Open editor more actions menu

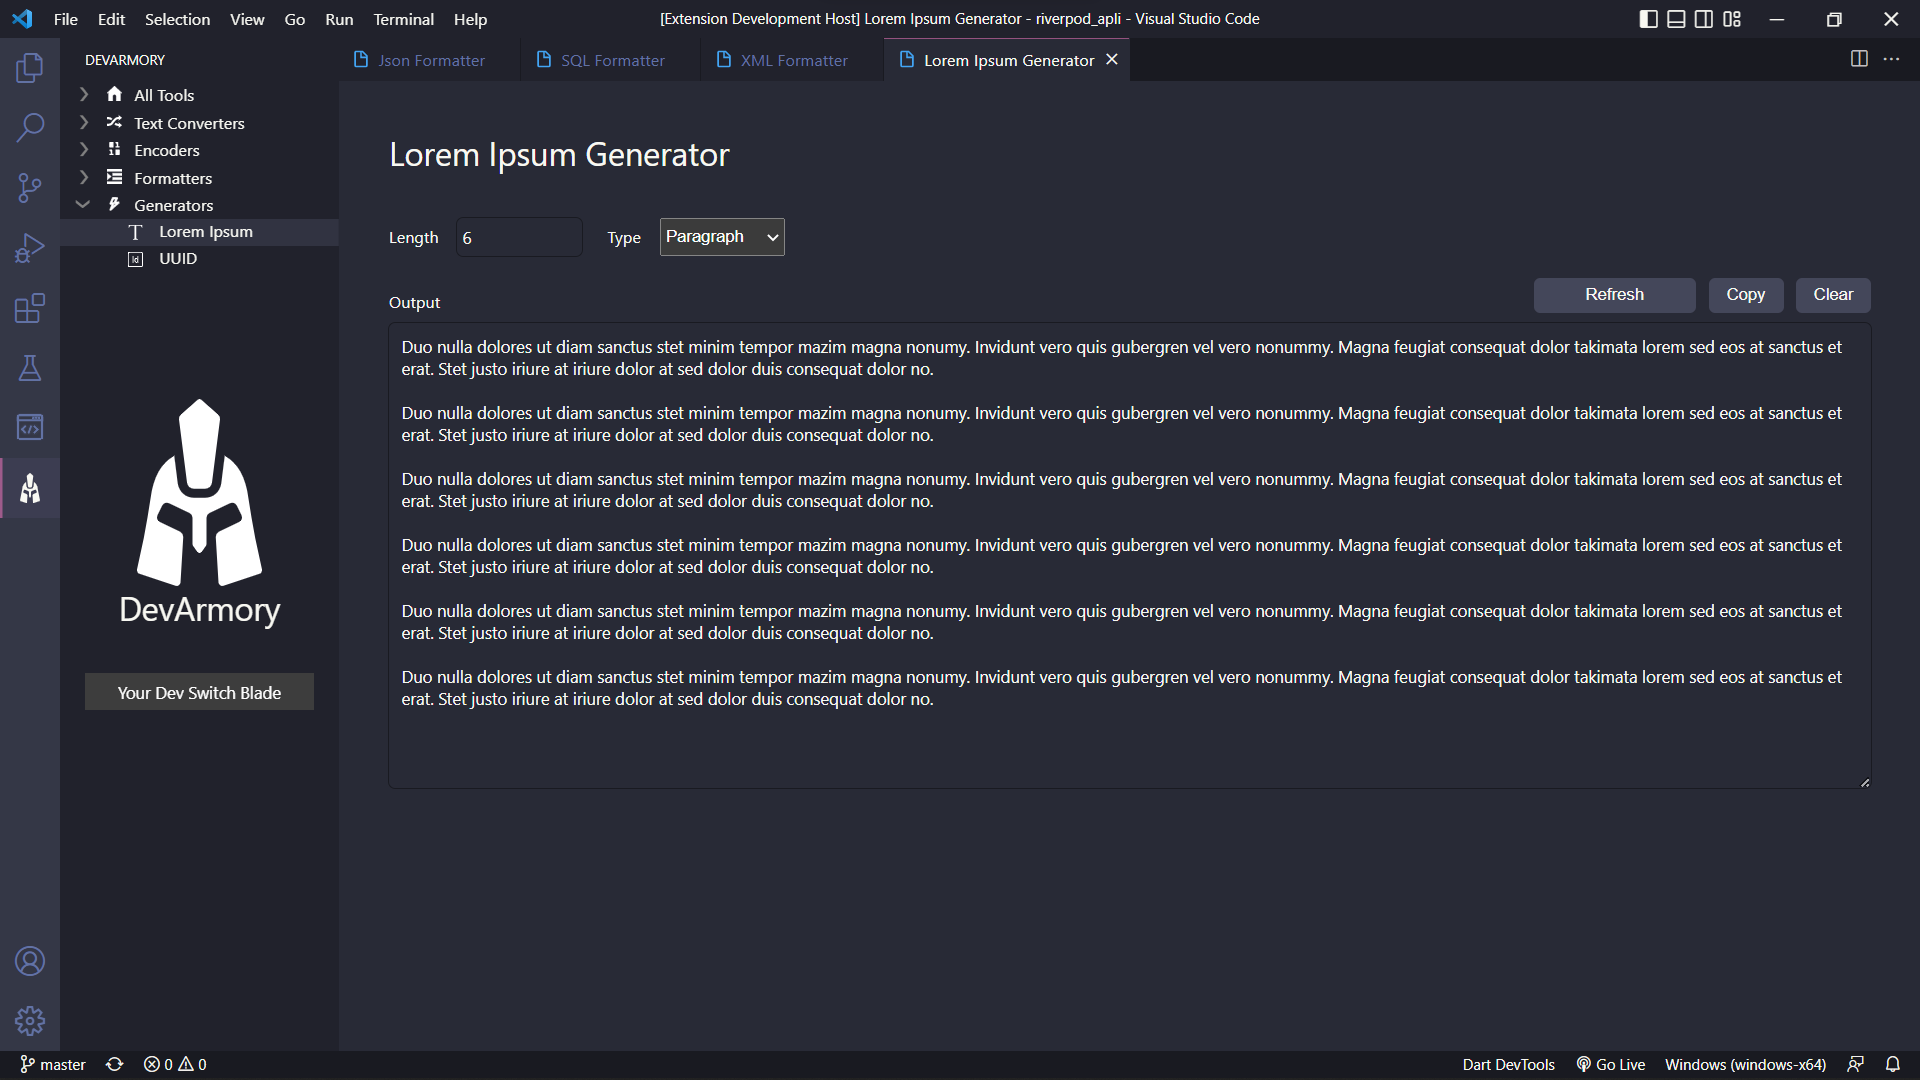[1891, 59]
